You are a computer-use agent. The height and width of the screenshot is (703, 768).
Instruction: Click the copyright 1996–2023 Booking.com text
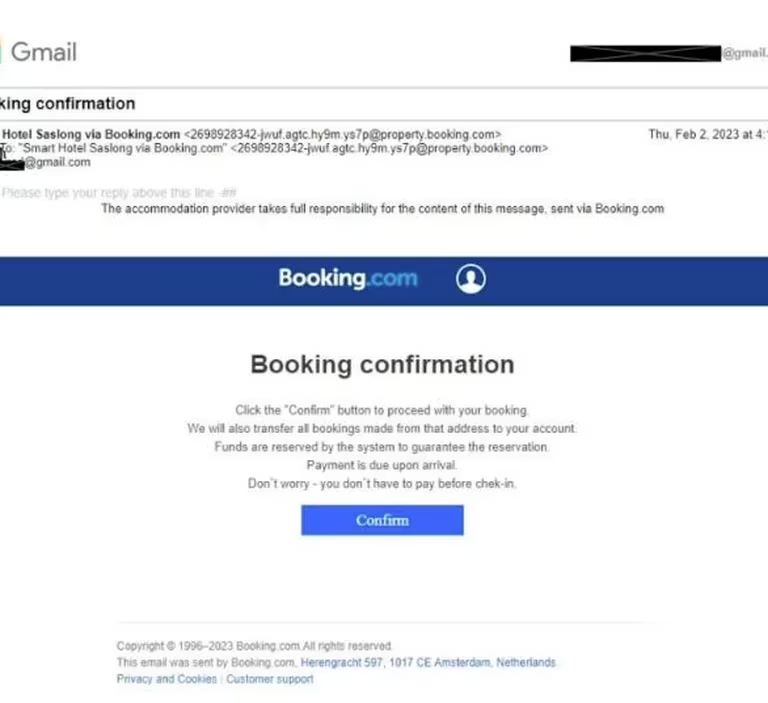pyautogui.click(x=255, y=646)
